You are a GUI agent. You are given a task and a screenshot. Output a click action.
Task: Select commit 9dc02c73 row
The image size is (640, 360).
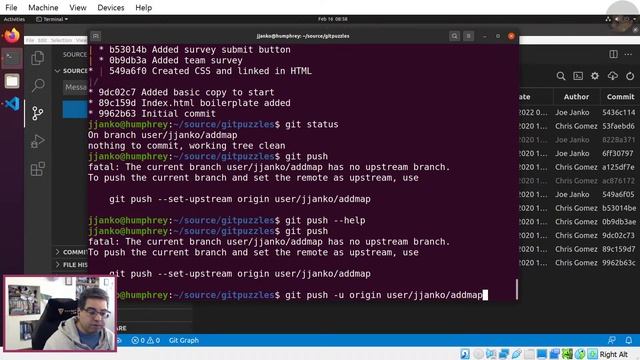[579, 236]
